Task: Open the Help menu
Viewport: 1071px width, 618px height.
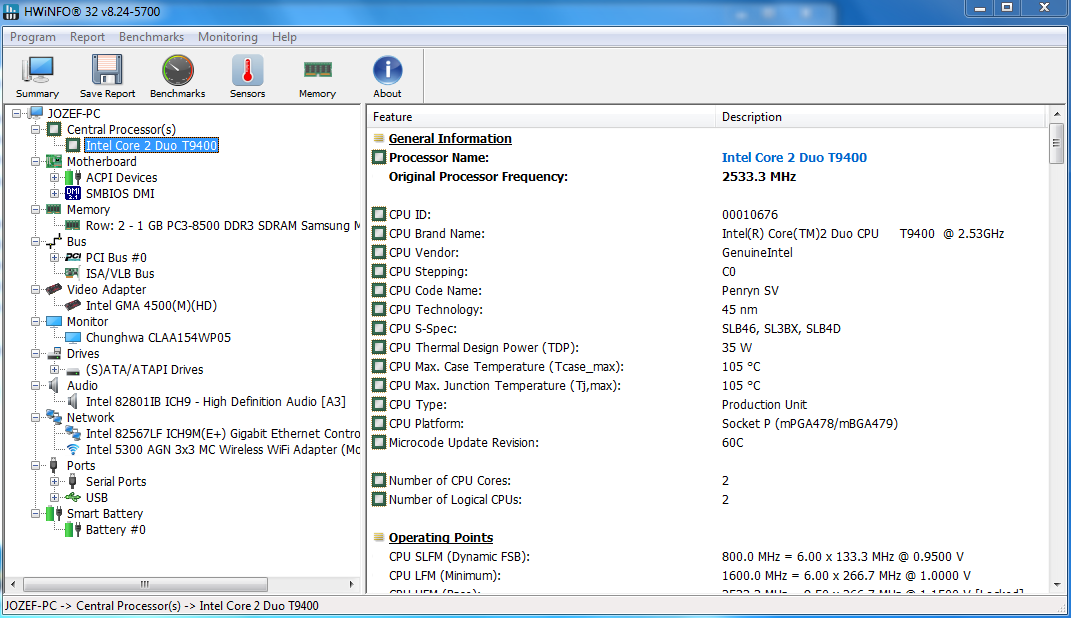Action: tap(284, 37)
